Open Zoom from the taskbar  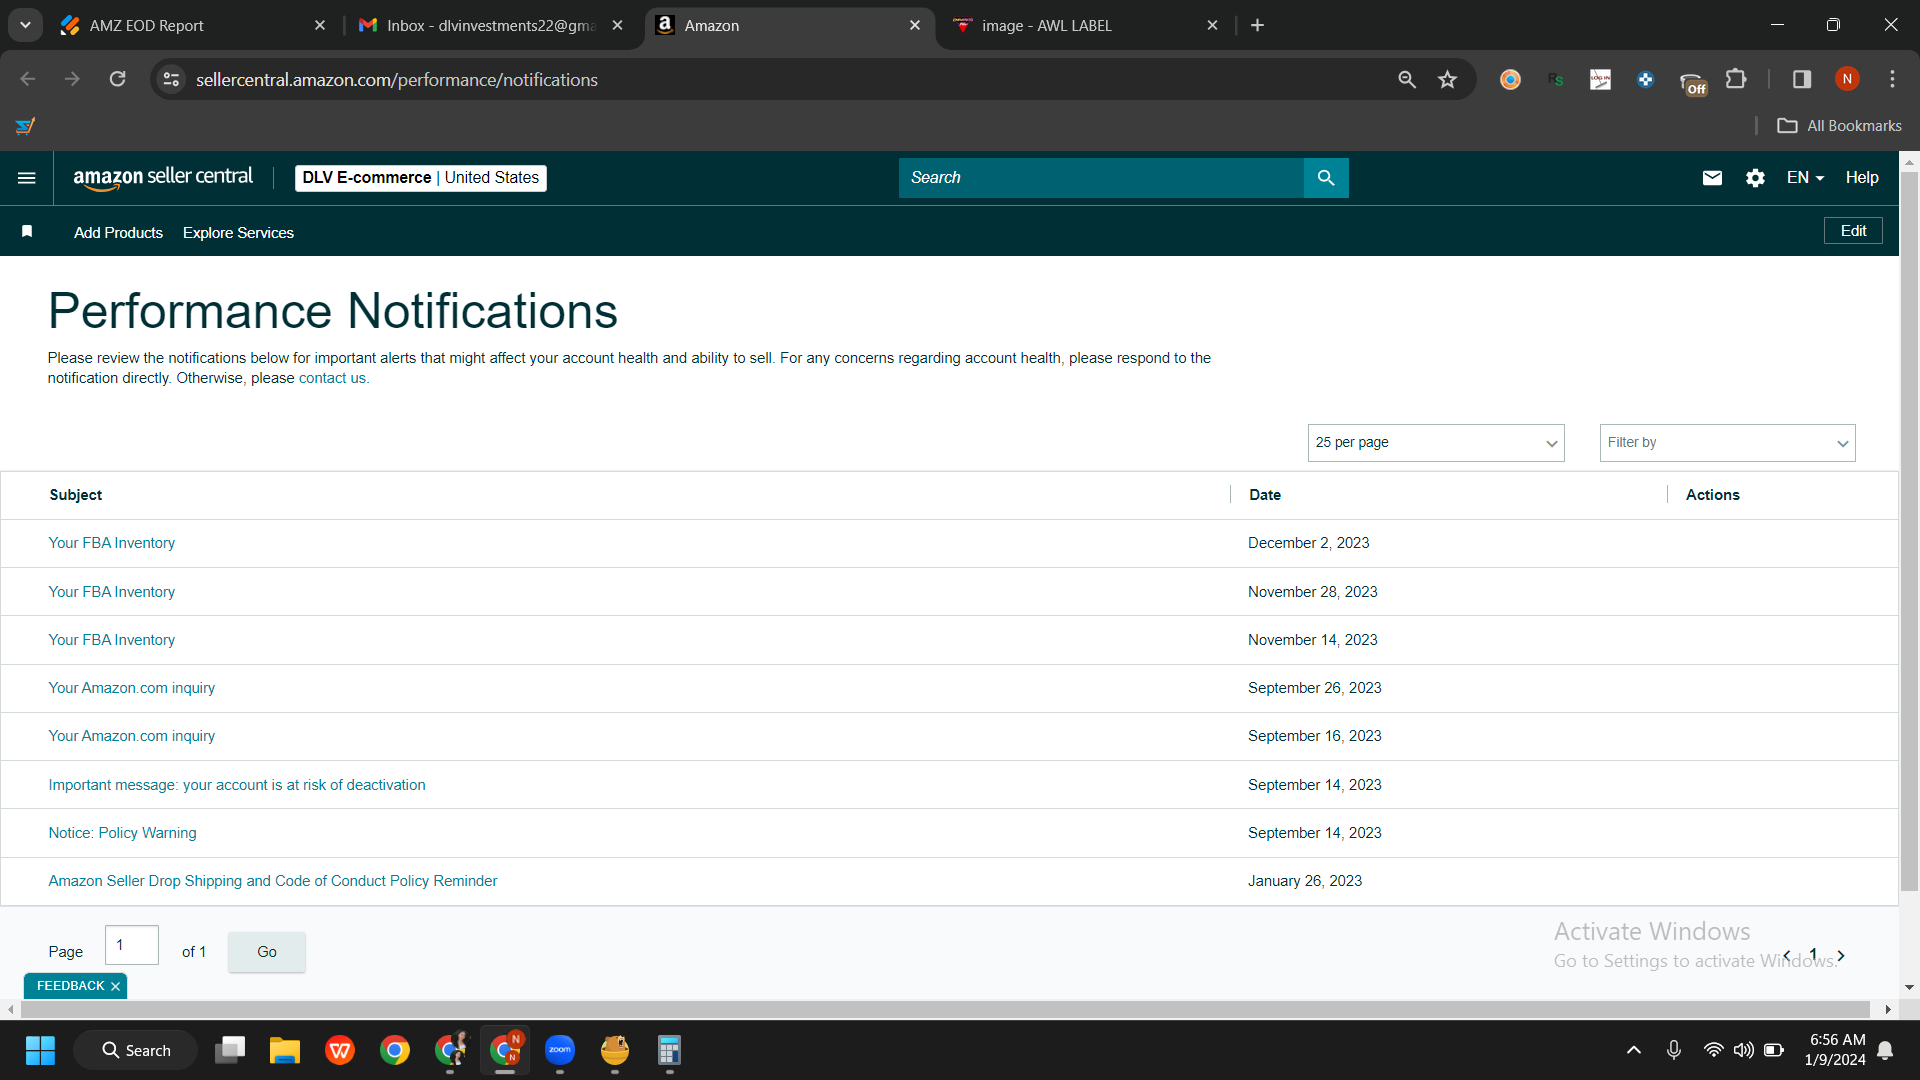pos(560,1050)
